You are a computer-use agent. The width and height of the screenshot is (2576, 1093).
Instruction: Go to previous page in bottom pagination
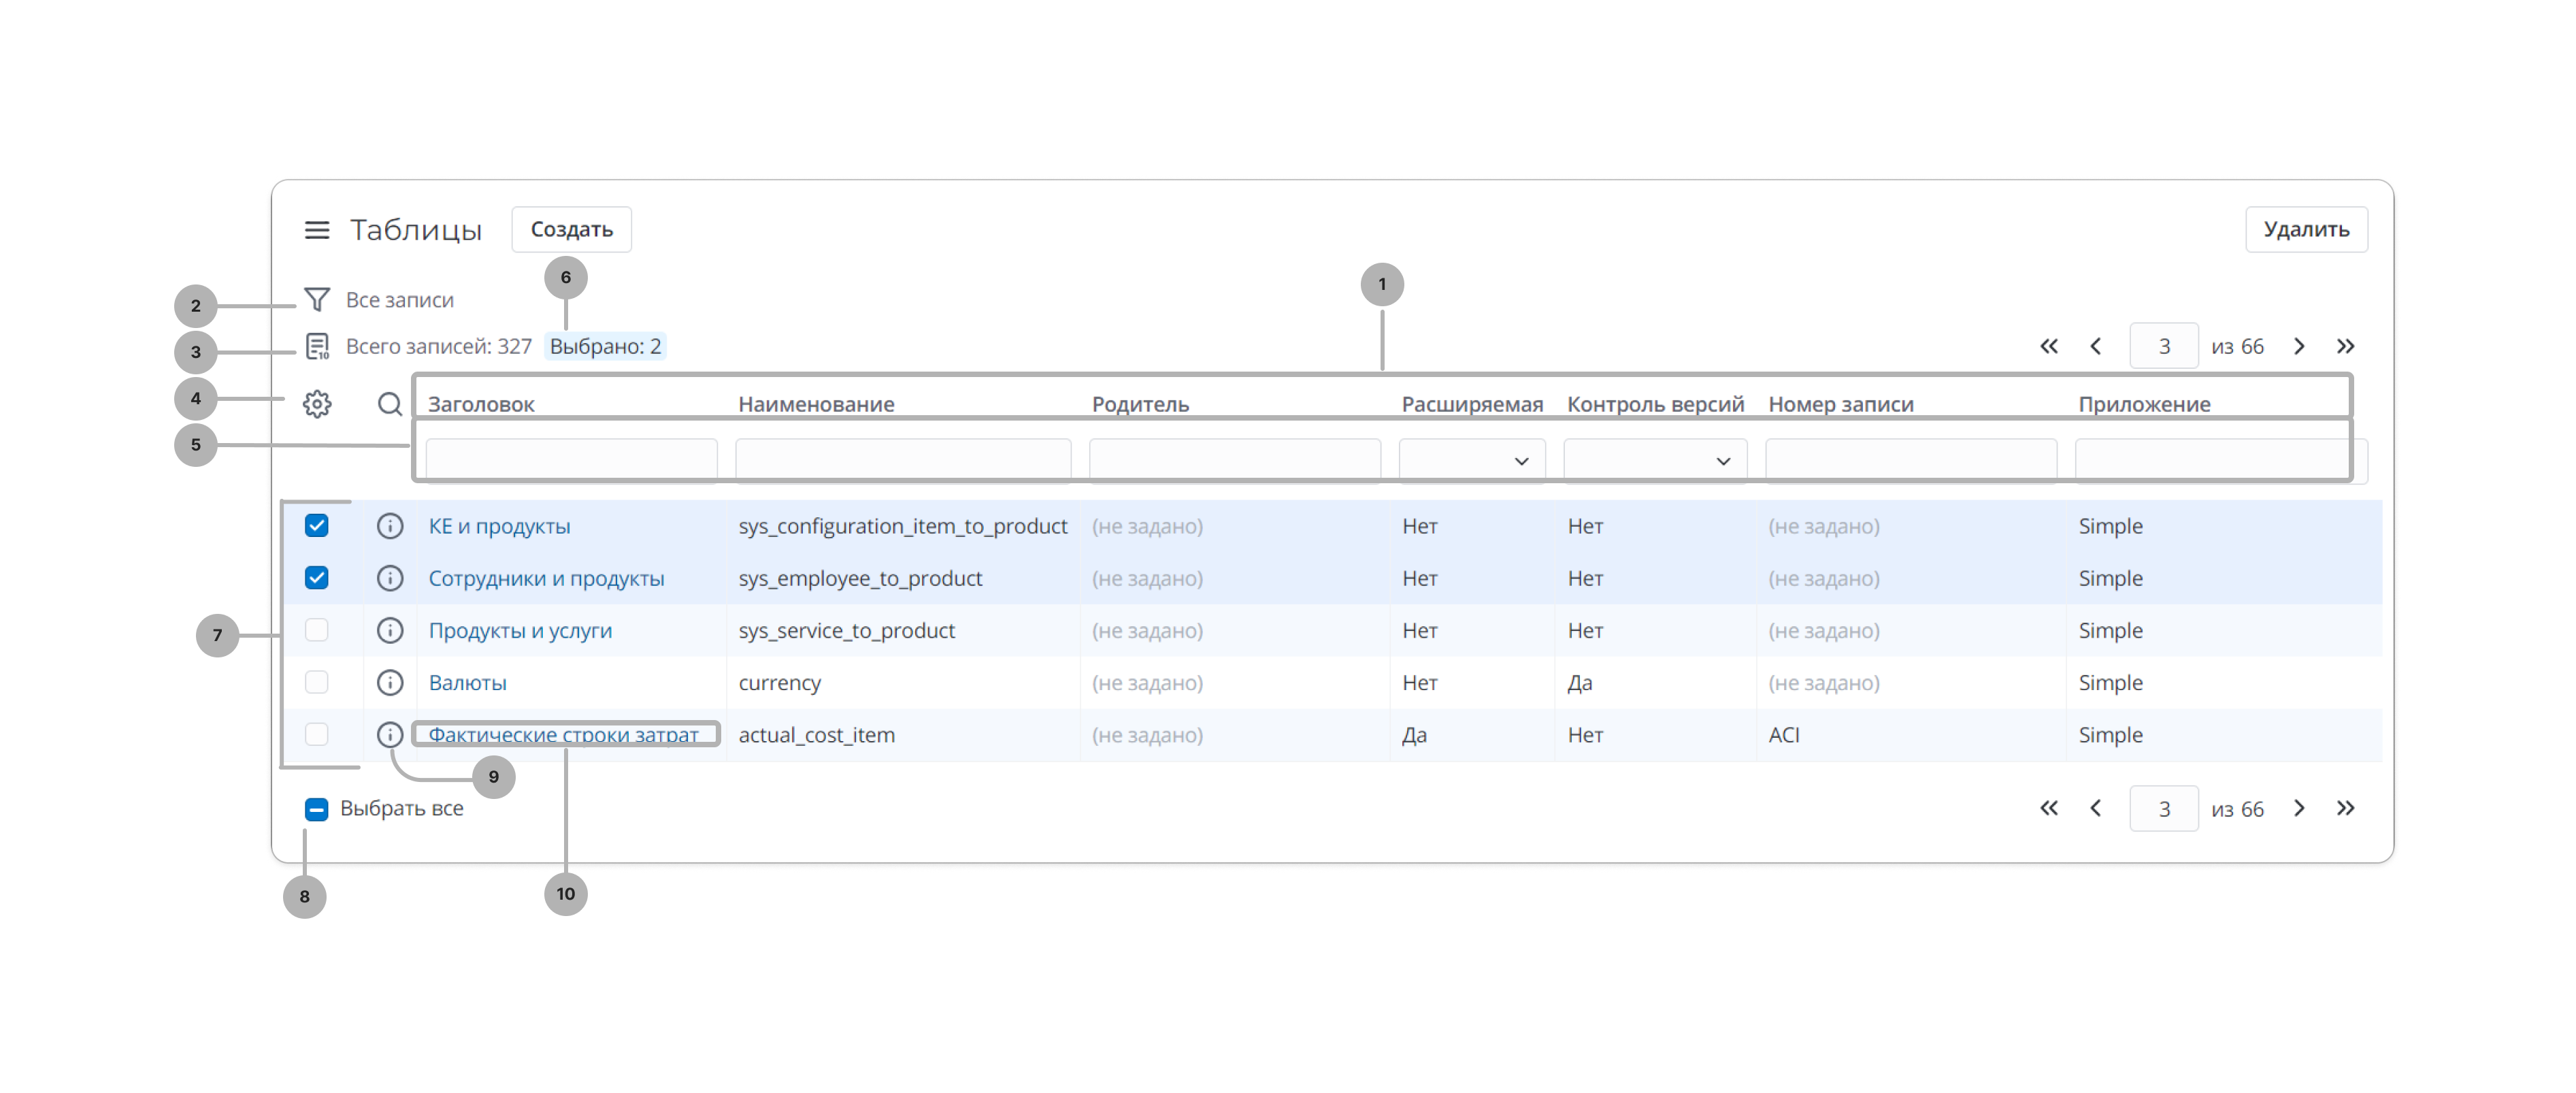(x=2095, y=808)
